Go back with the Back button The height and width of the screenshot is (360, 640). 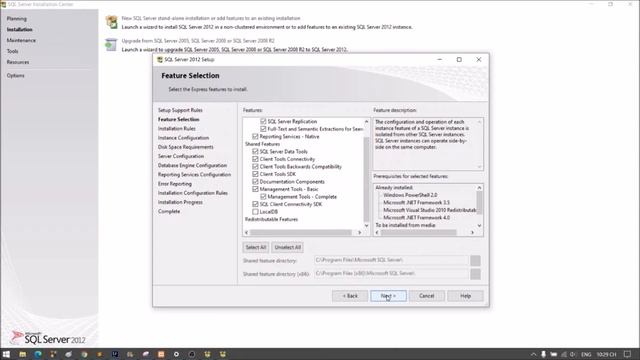350,296
